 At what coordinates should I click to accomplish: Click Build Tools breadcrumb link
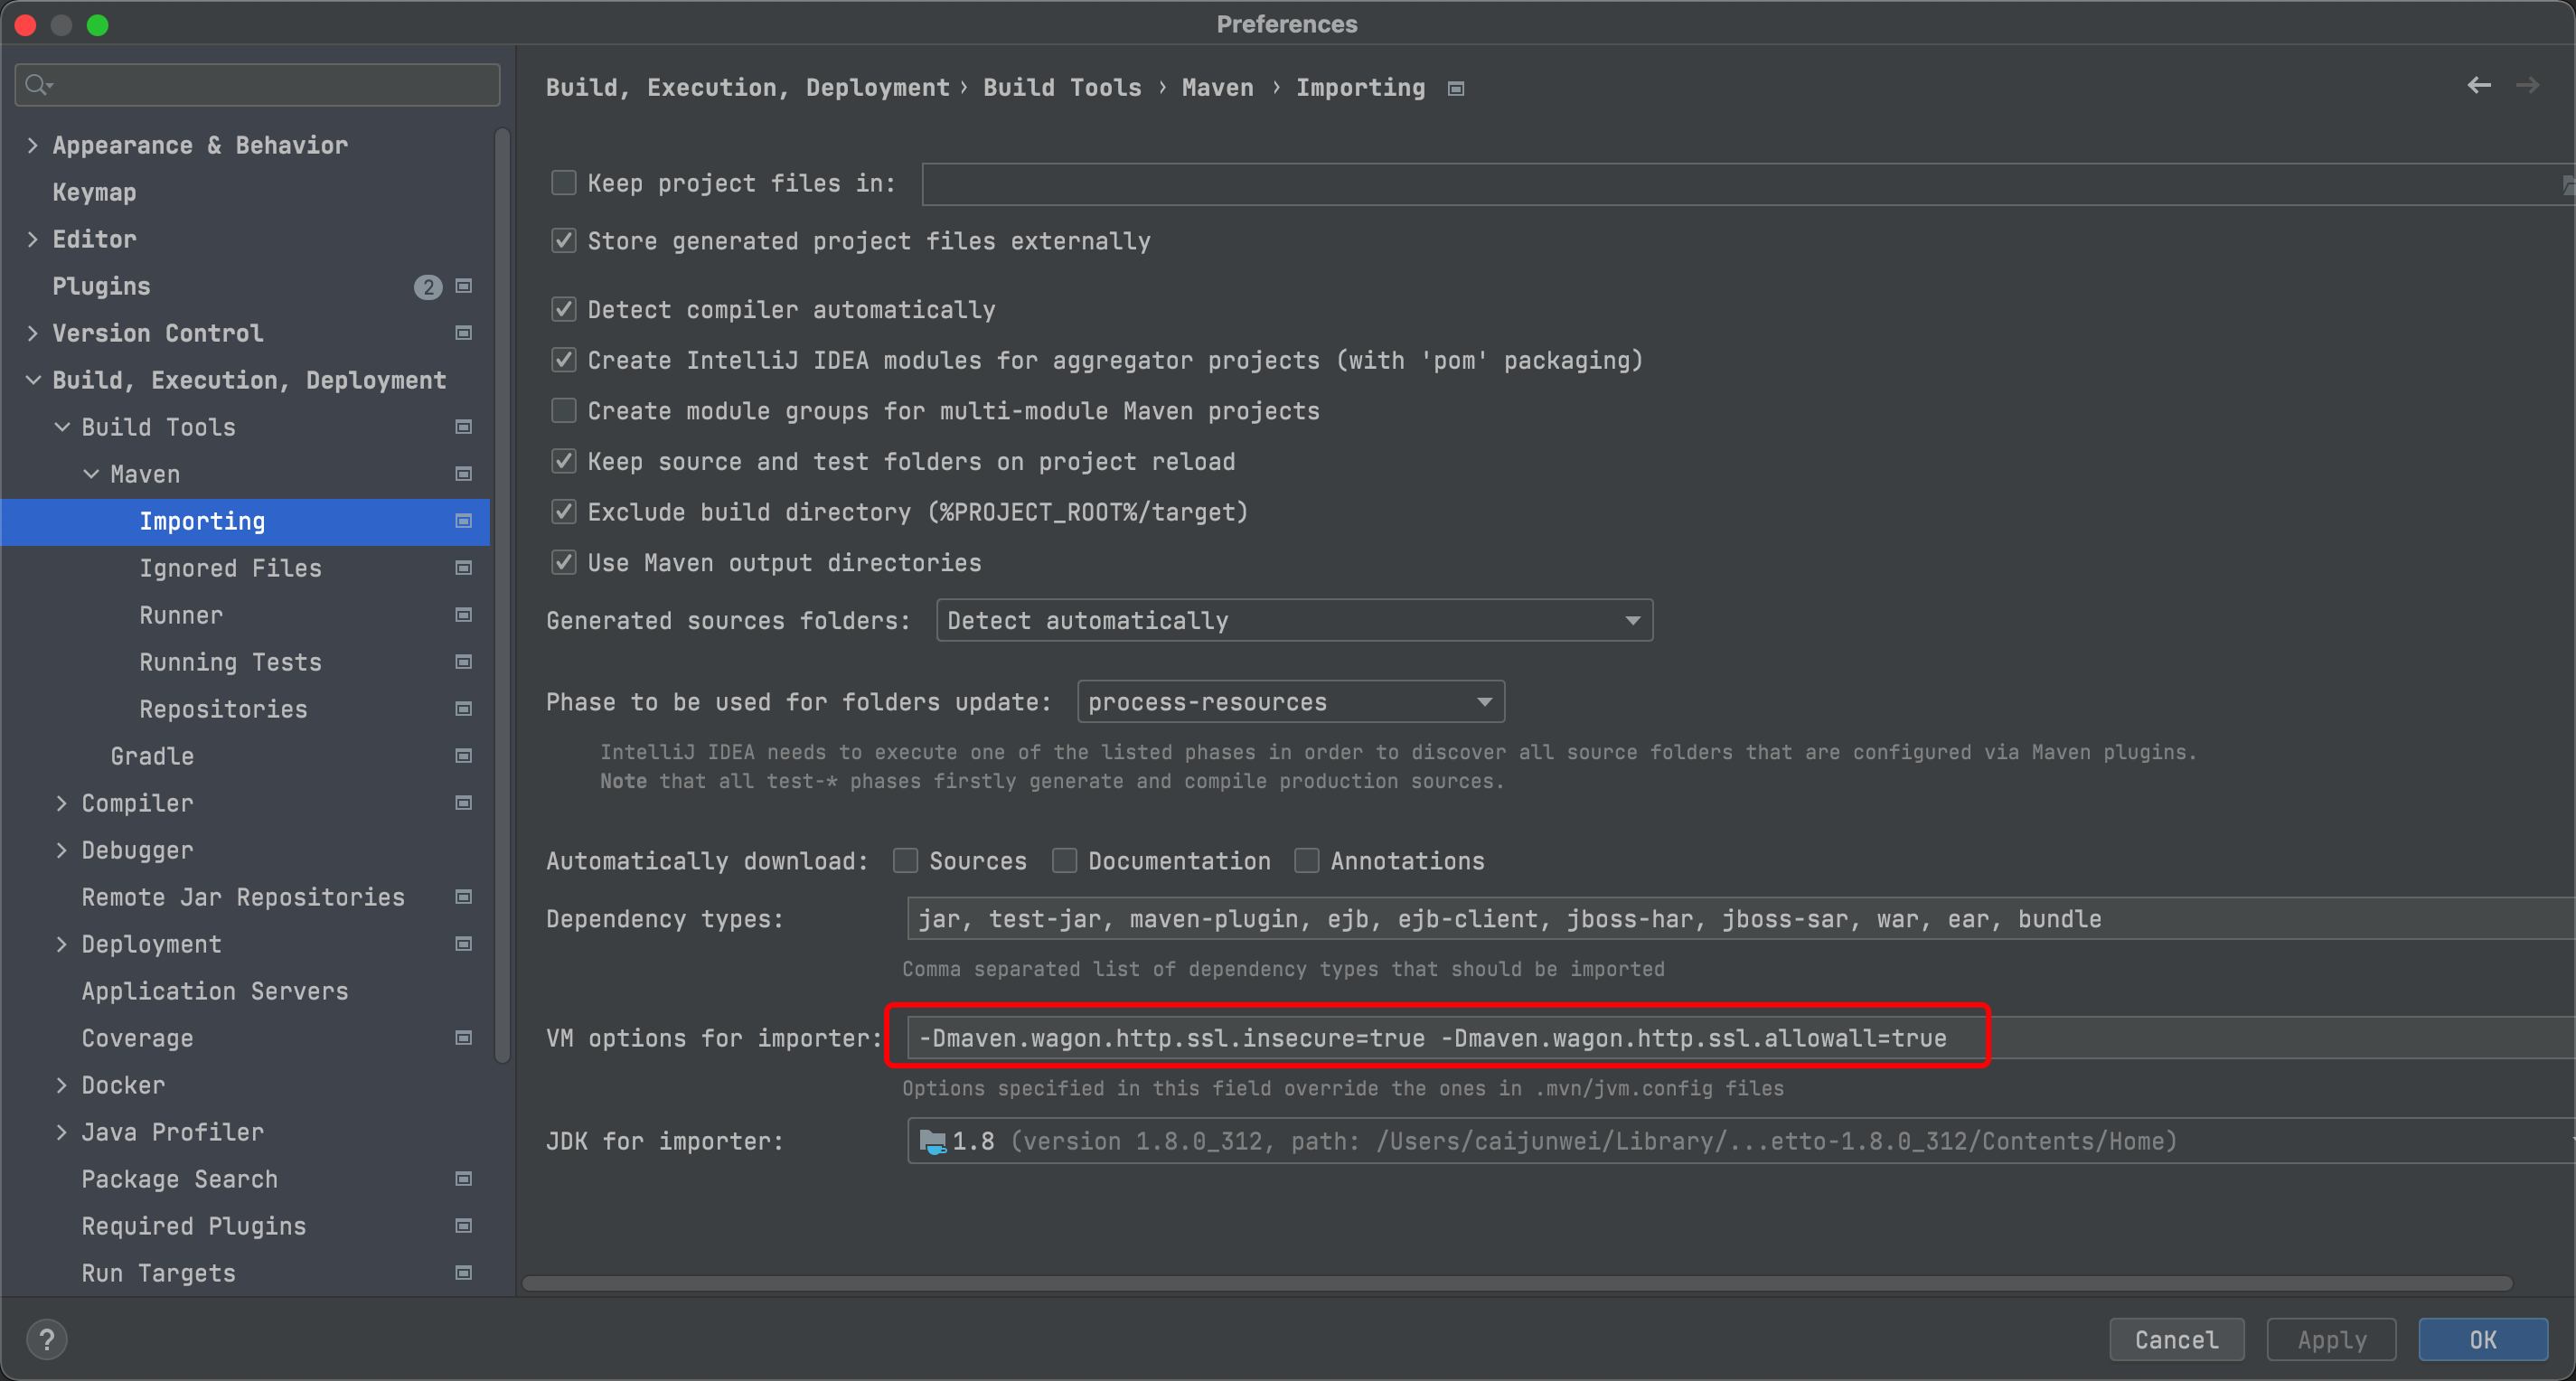click(1062, 88)
